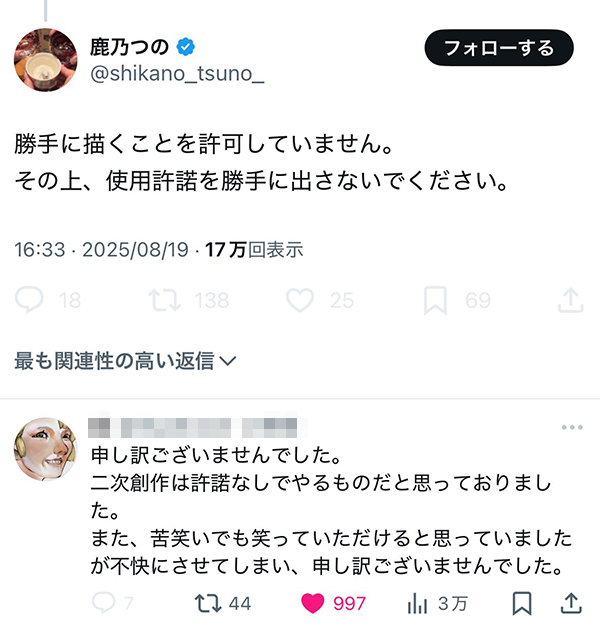Click the 鹿乃つの display name
600x635 pixels.
coord(129,47)
